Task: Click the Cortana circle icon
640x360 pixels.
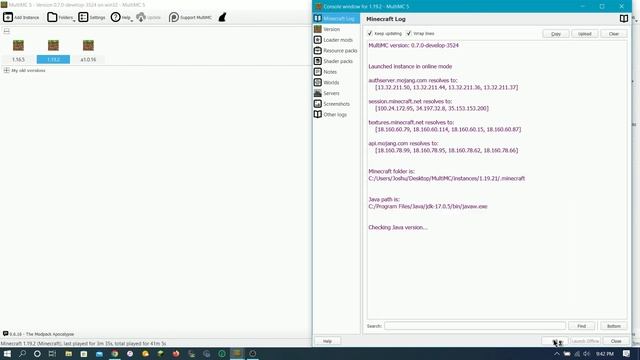Action: [x=37, y=353]
